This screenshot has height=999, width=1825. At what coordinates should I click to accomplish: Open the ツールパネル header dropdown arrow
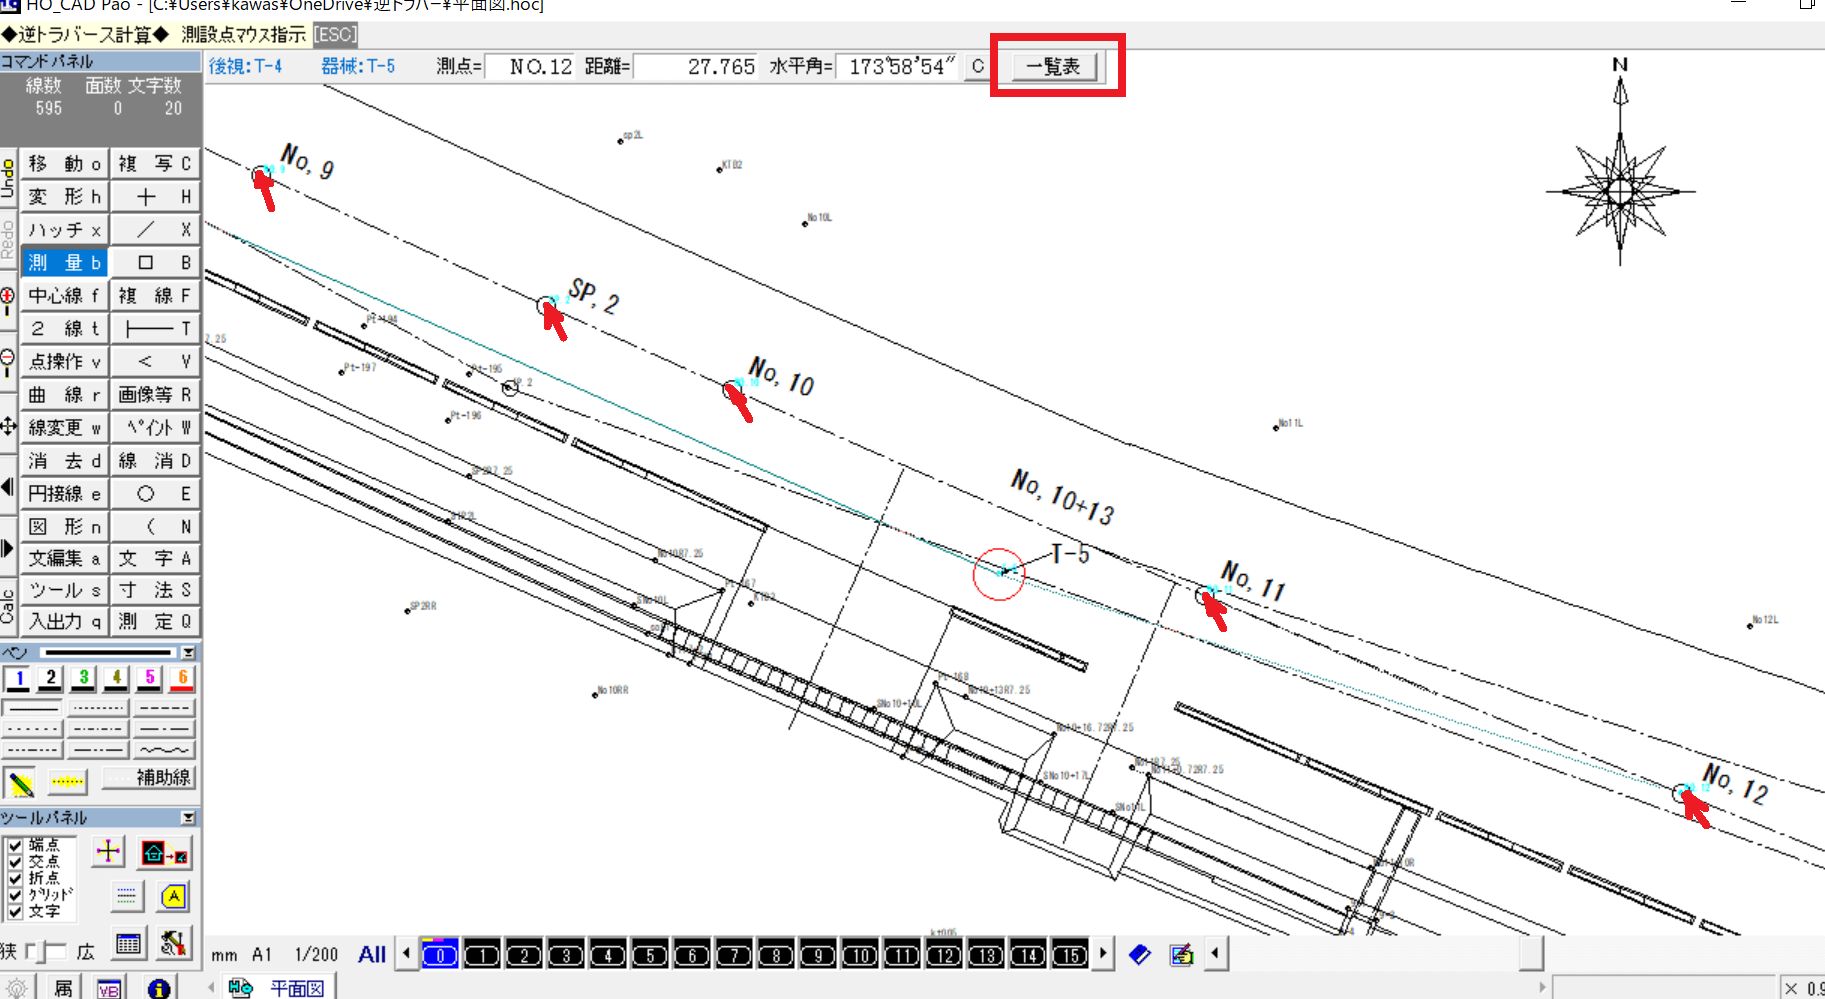tap(187, 818)
